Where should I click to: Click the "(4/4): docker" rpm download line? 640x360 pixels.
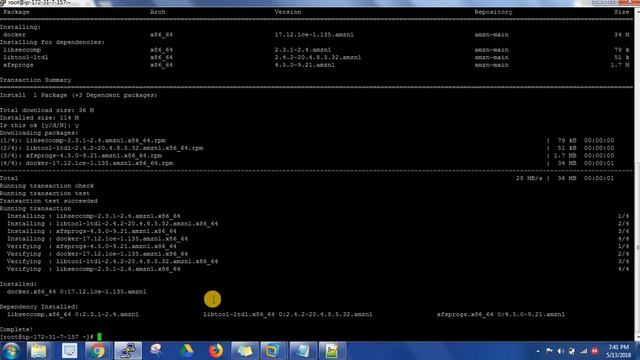pyautogui.click(x=87, y=163)
